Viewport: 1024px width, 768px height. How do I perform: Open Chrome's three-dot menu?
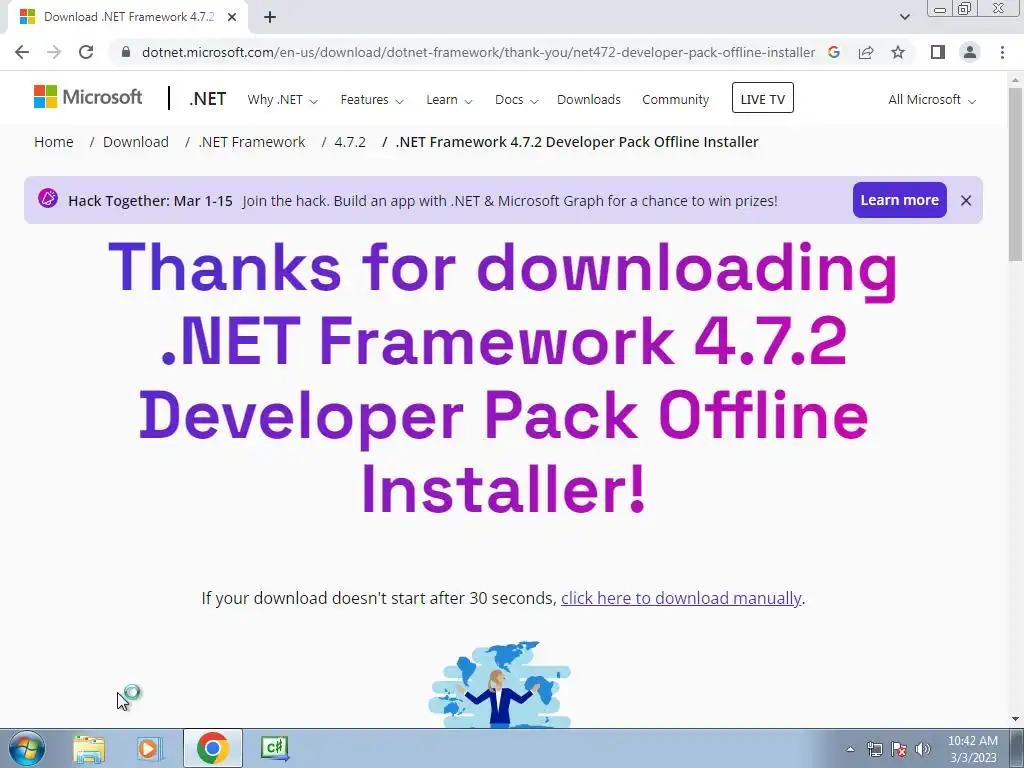coord(1002,52)
